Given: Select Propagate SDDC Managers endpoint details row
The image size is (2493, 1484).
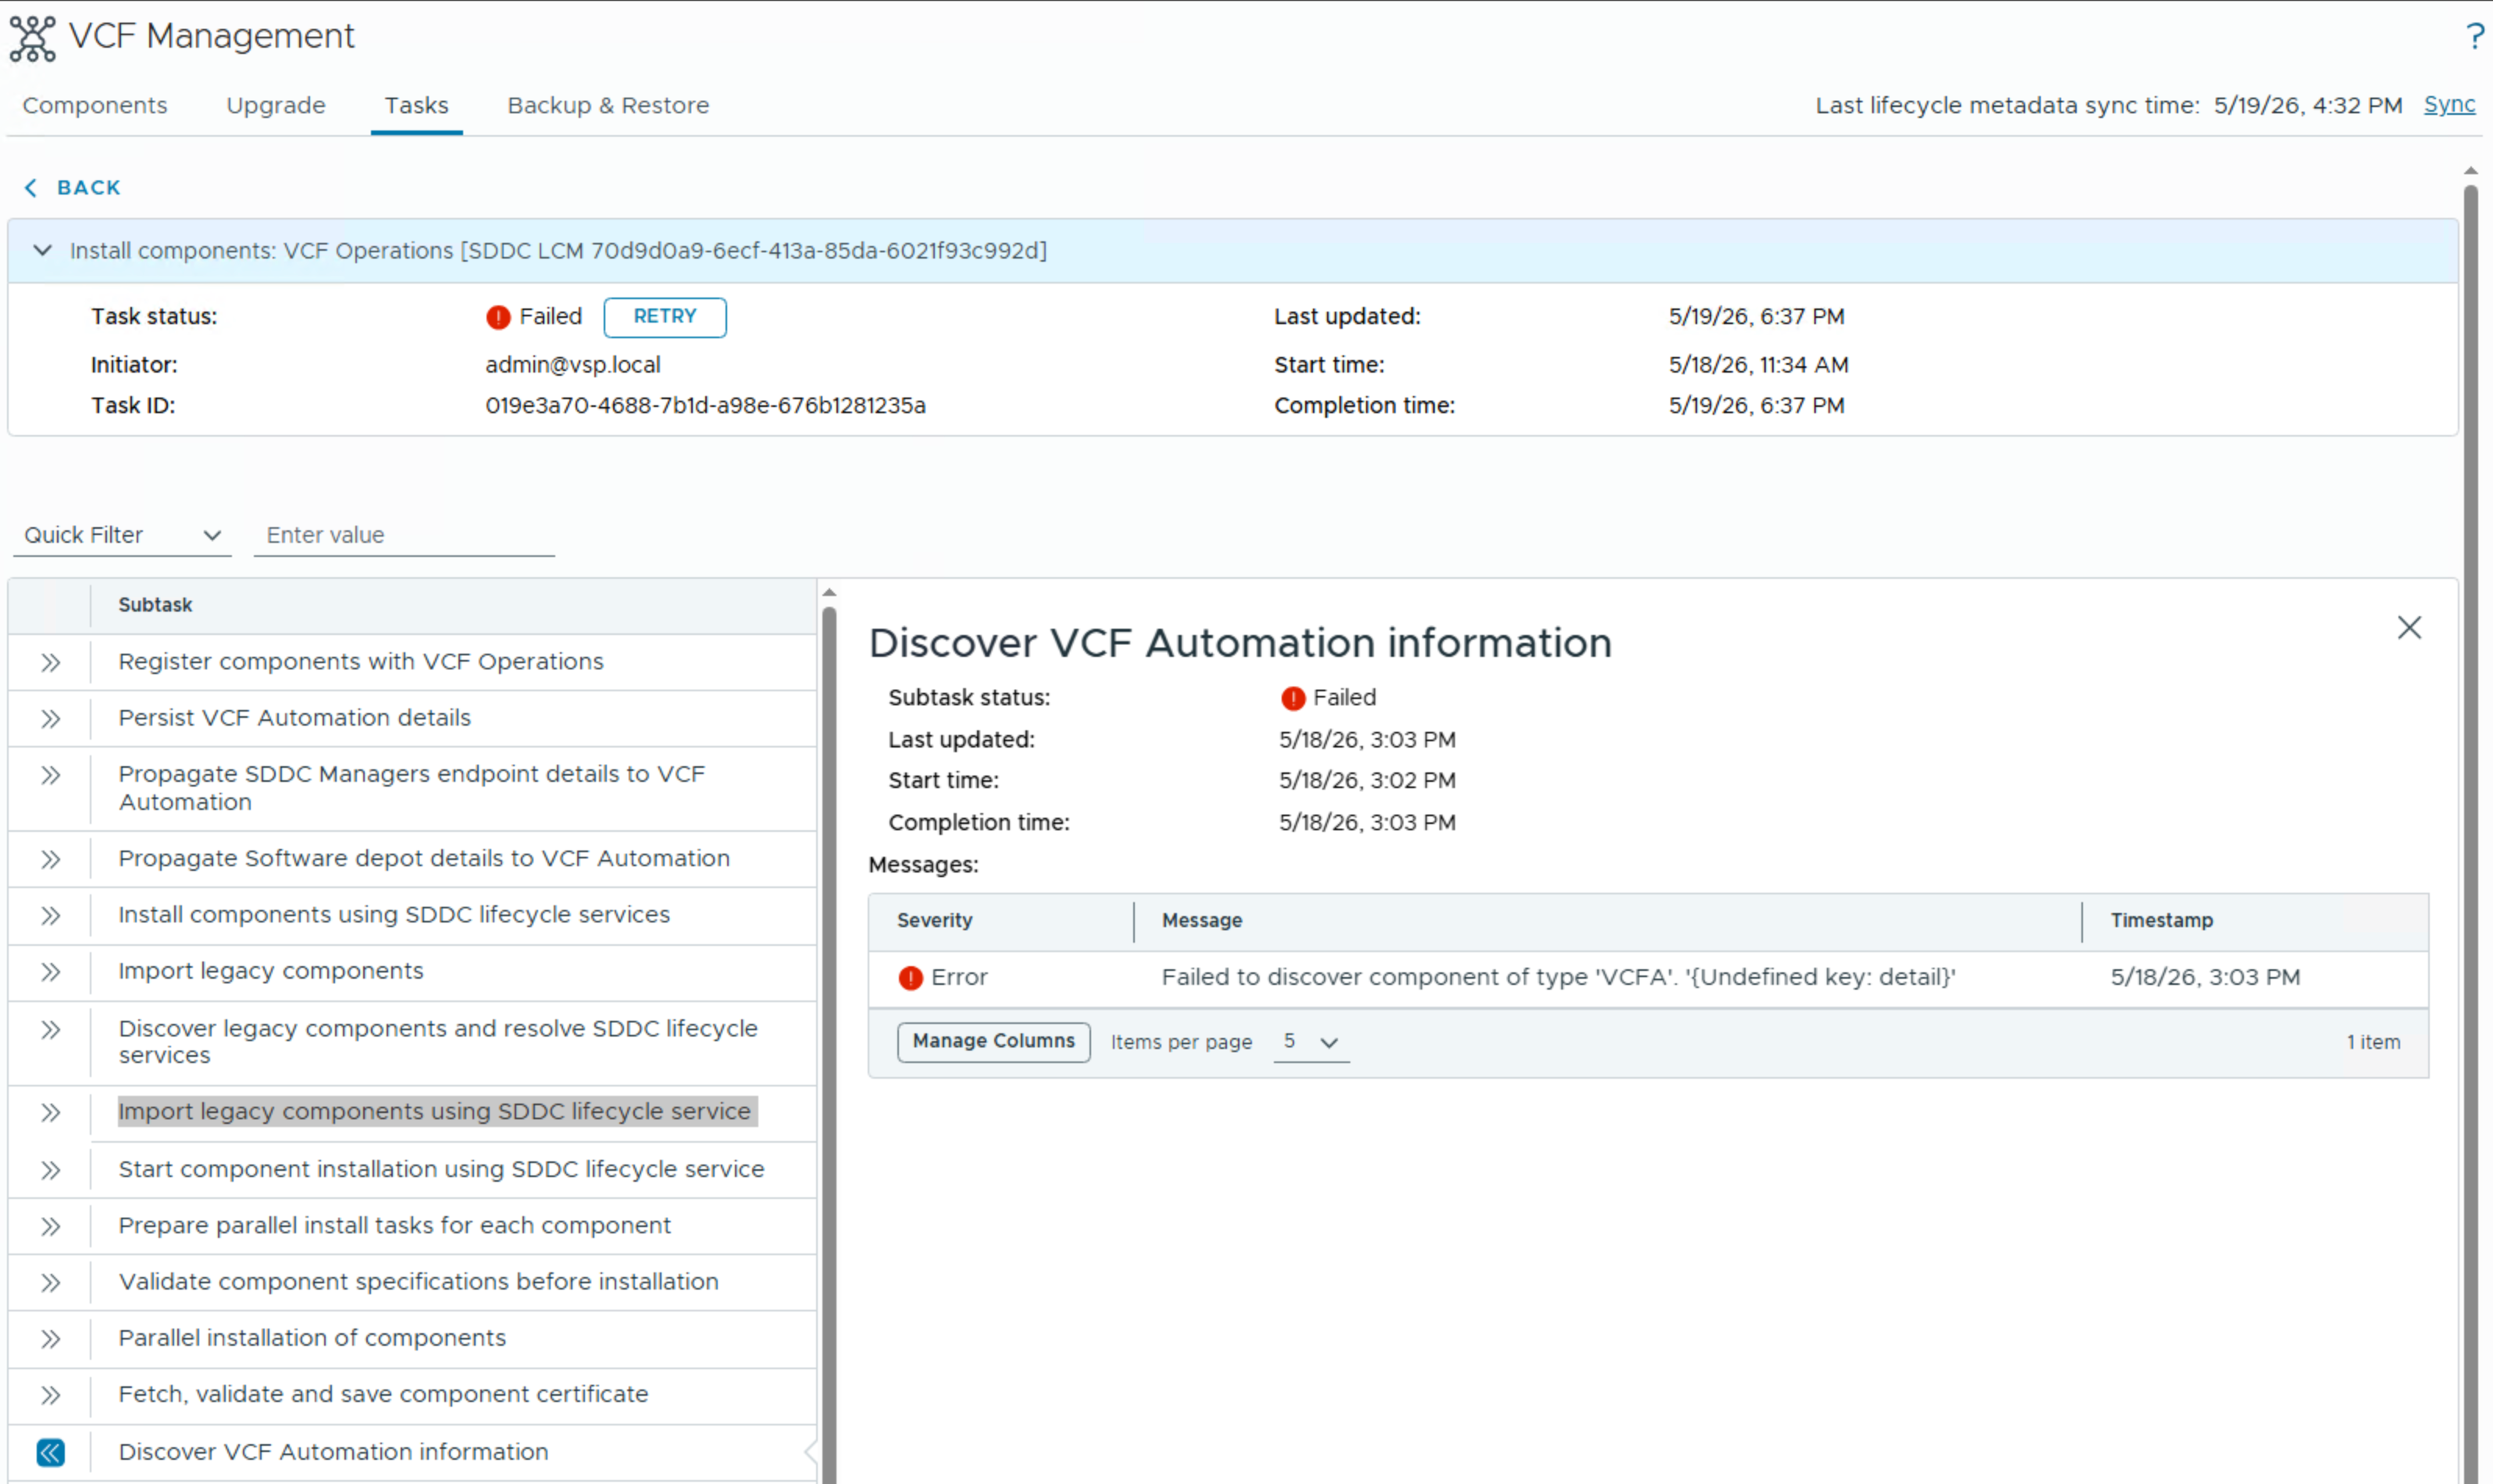Looking at the screenshot, I should coord(412,788).
